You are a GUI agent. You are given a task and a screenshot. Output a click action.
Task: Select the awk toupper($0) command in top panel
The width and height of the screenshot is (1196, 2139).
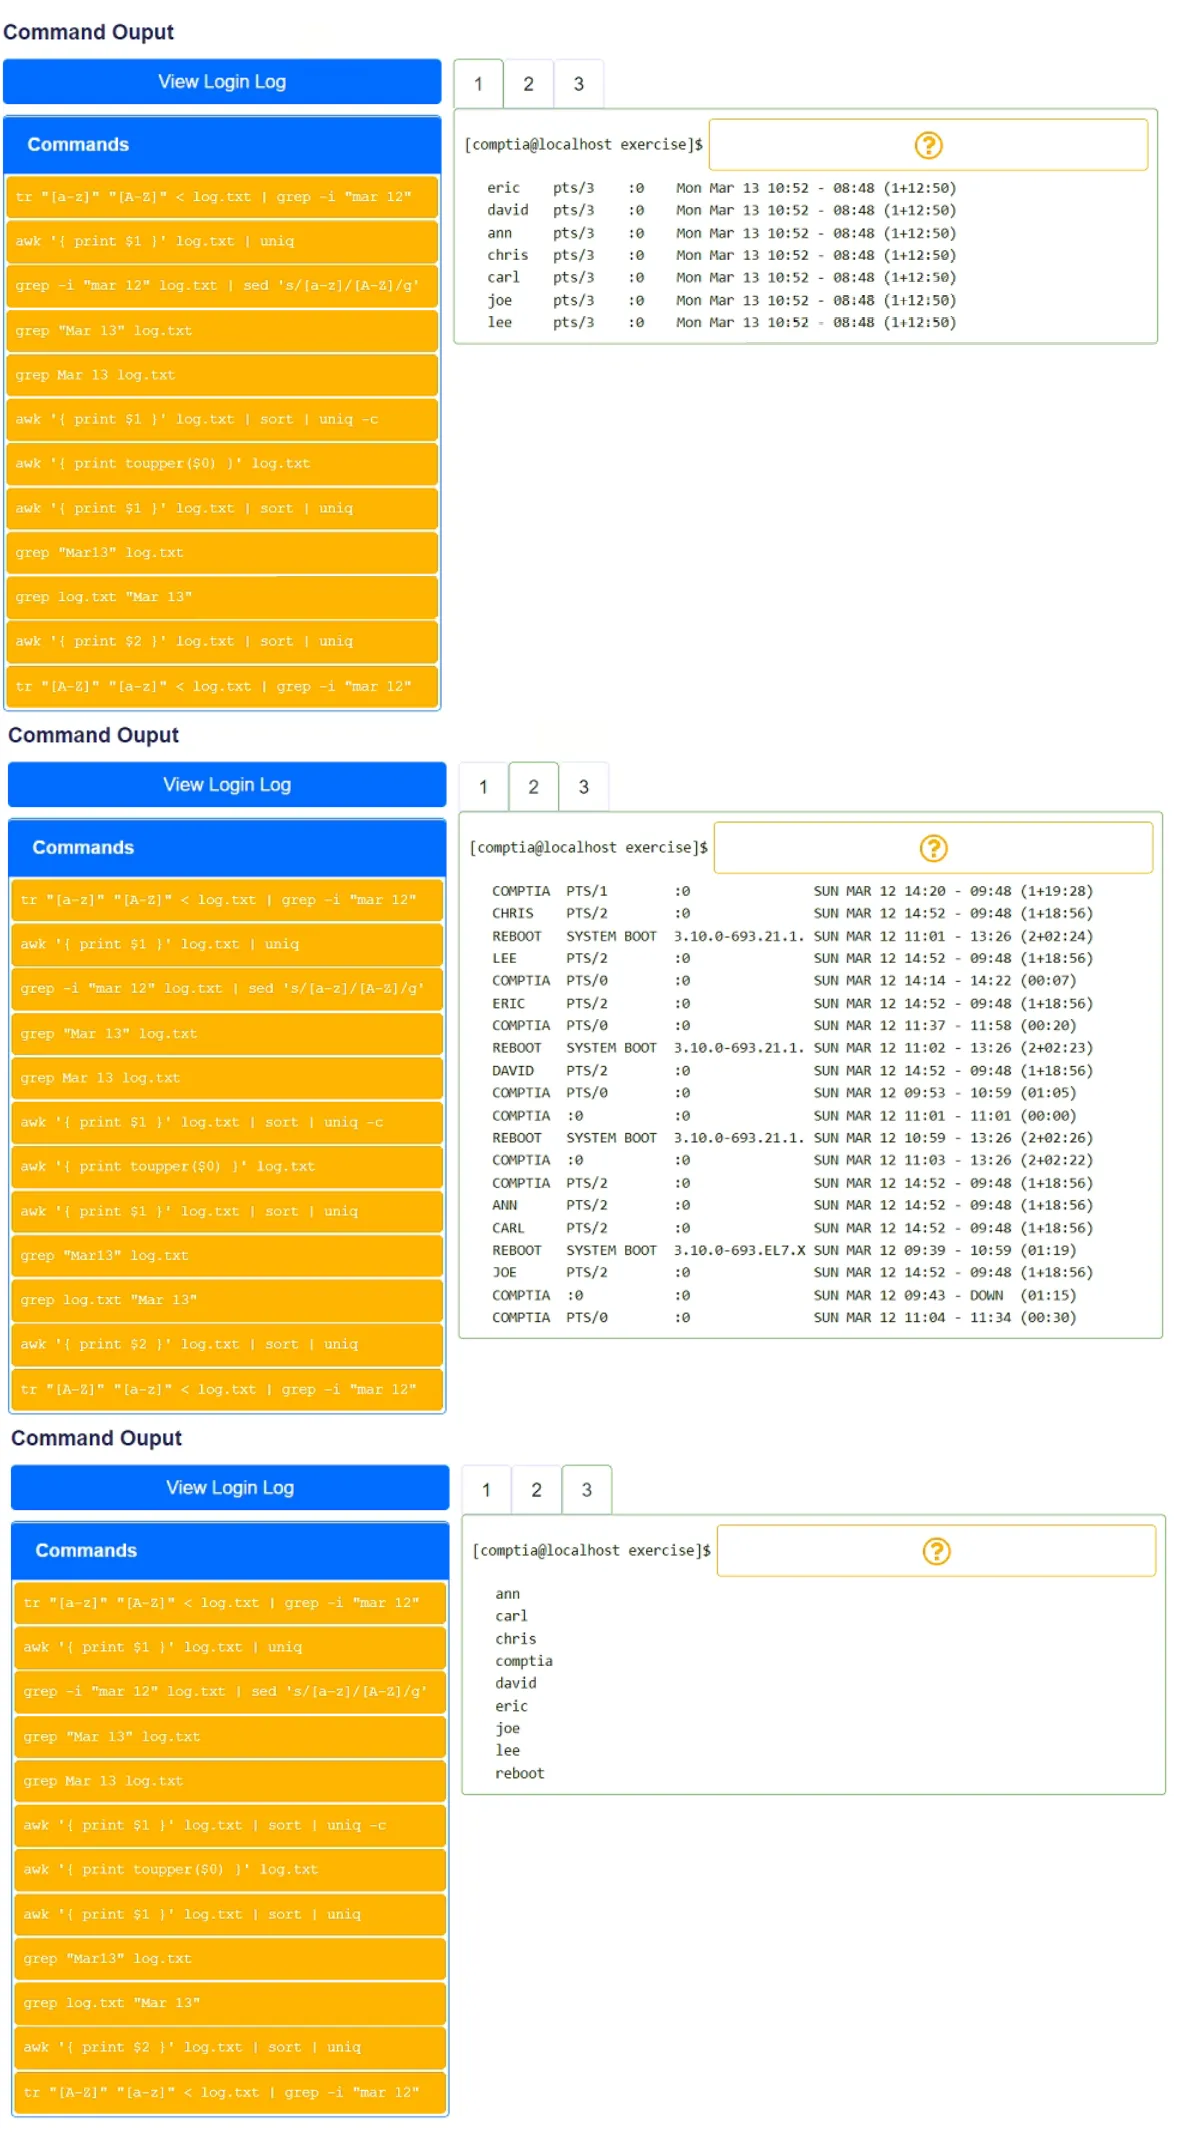222,464
